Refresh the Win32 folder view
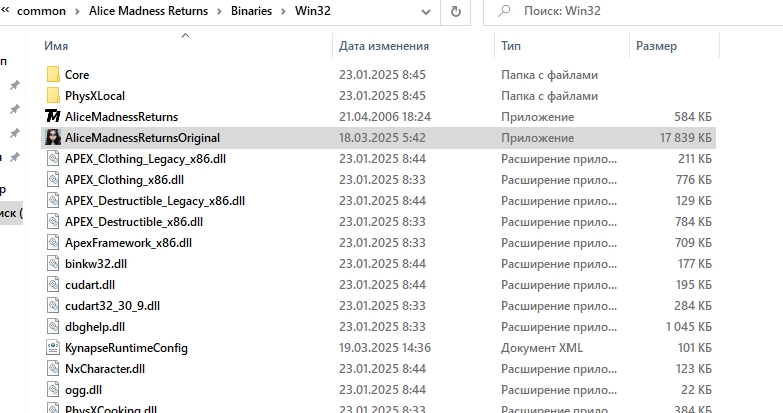 (x=455, y=11)
